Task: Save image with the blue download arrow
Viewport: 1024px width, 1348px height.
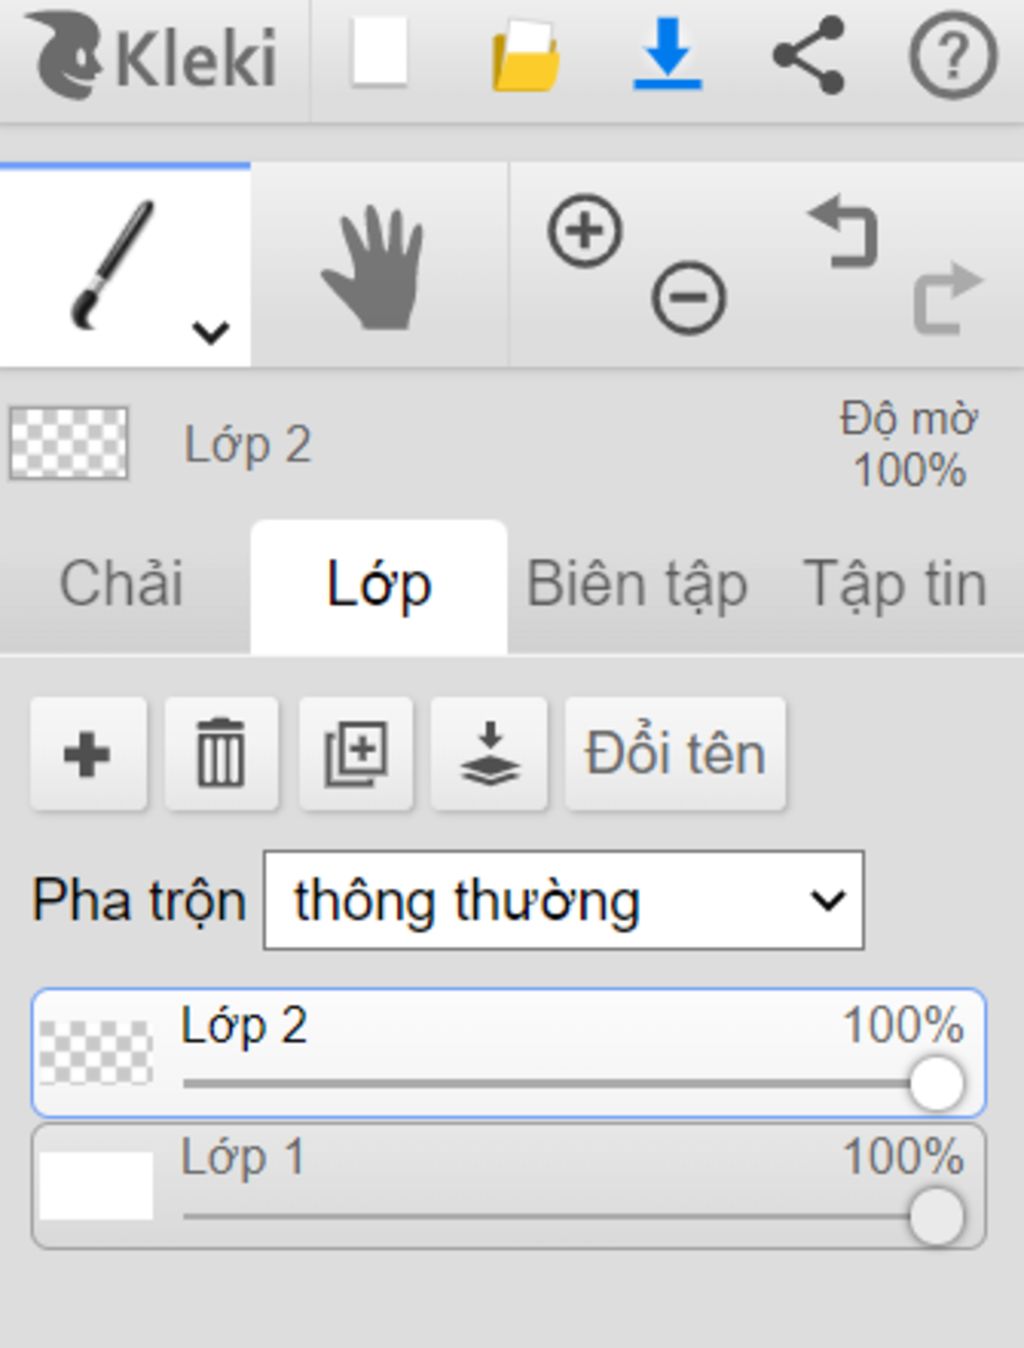Action: (667, 54)
